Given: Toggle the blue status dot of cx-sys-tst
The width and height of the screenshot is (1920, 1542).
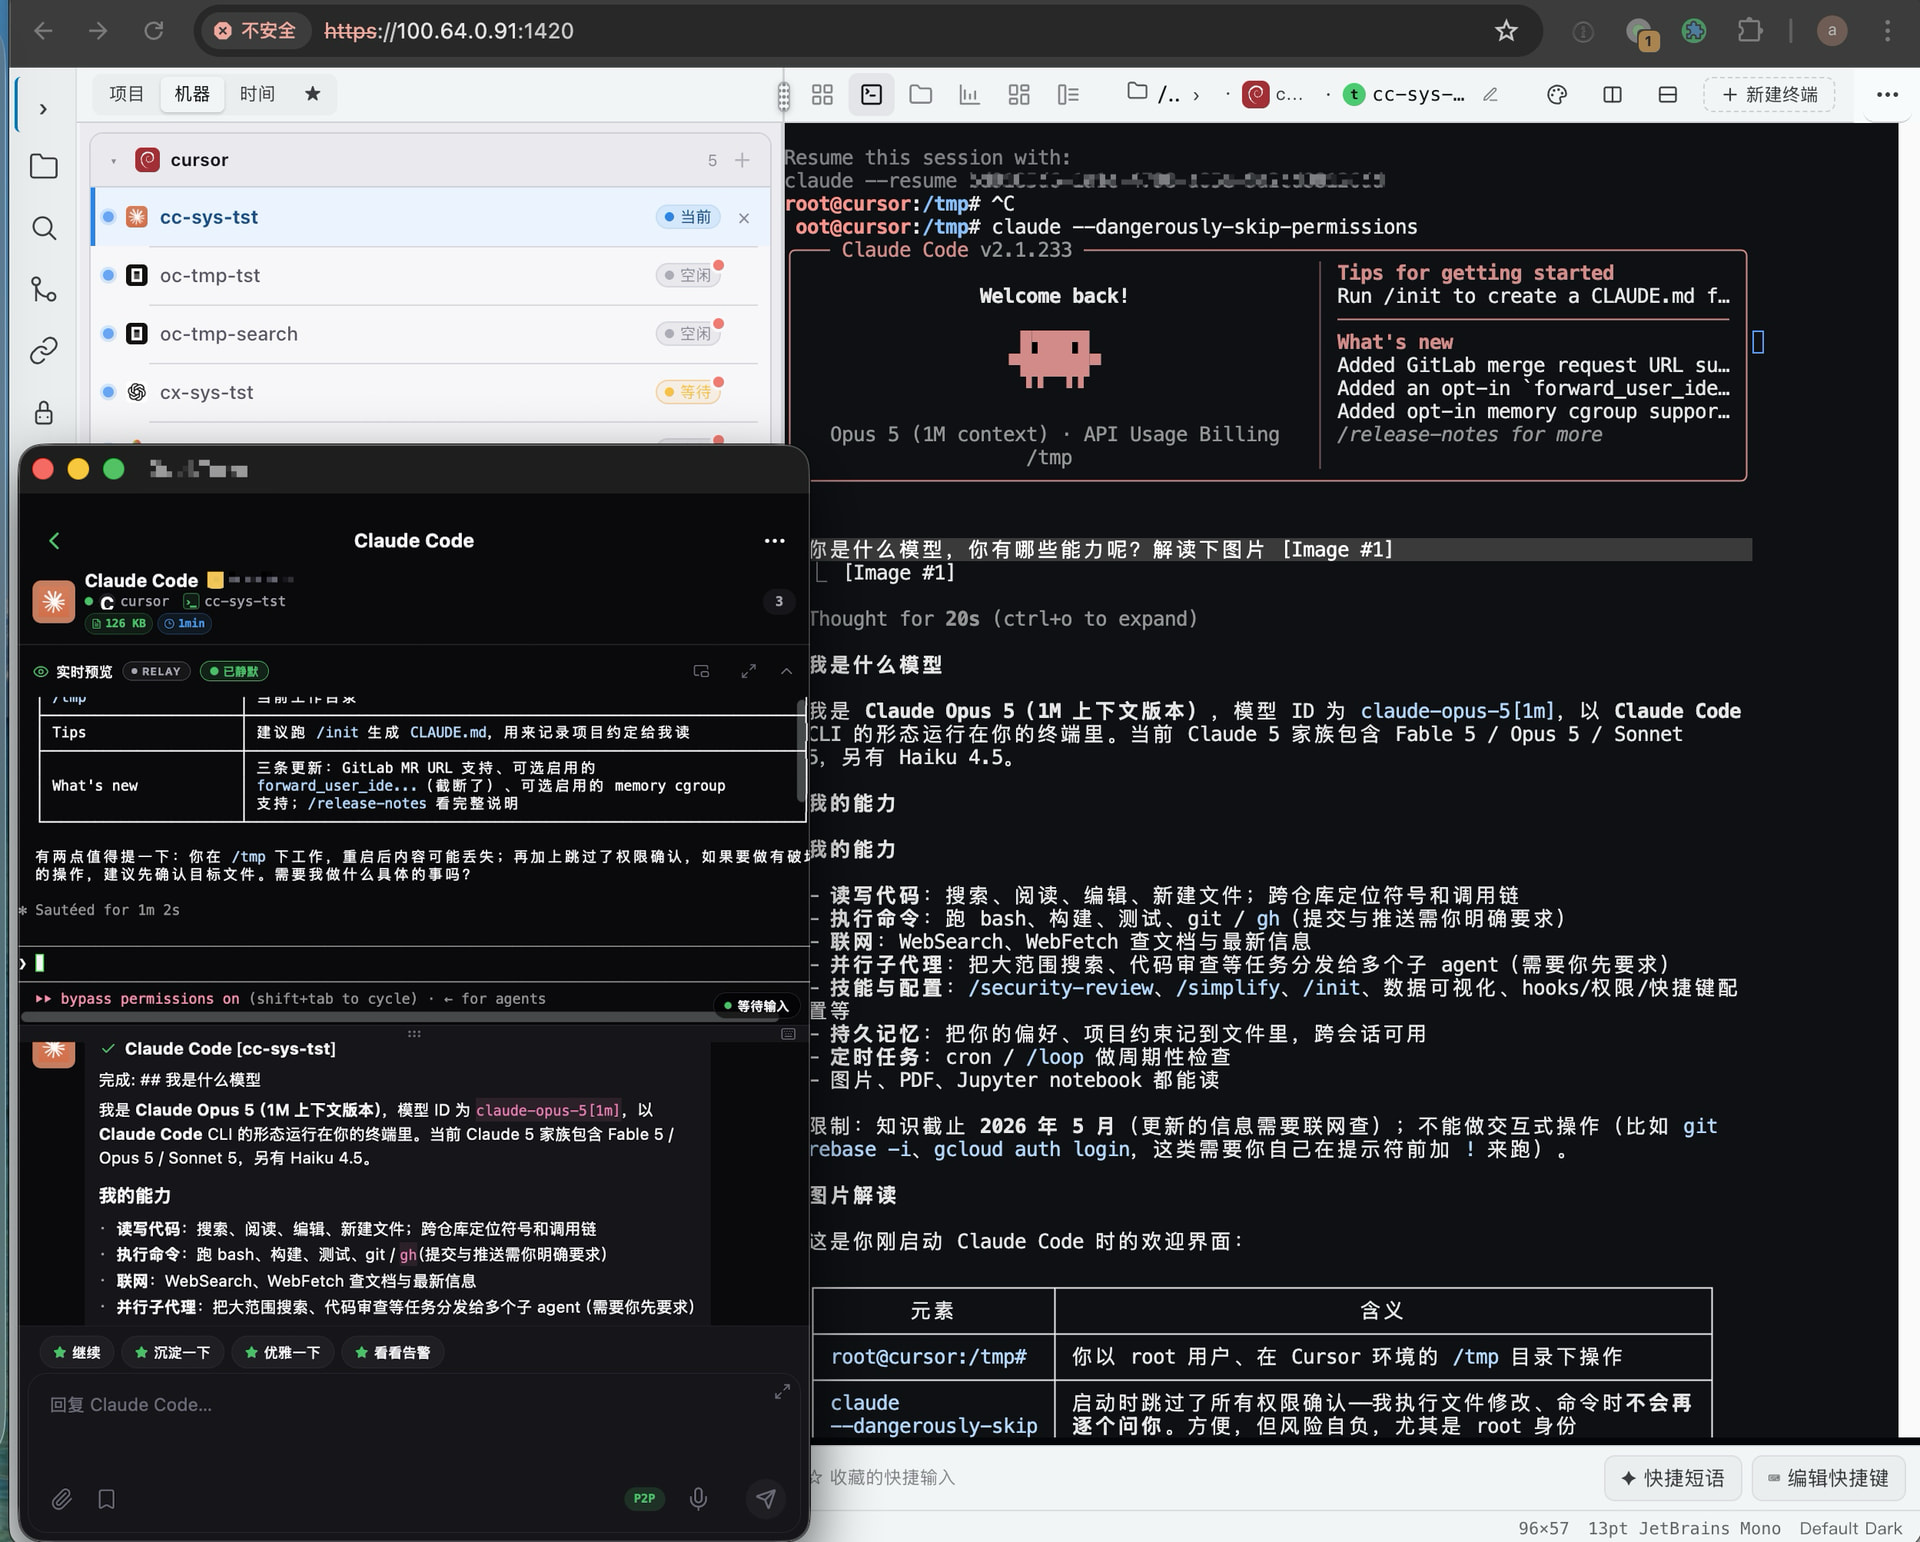Looking at the screenshot, I should coord(108,392).
